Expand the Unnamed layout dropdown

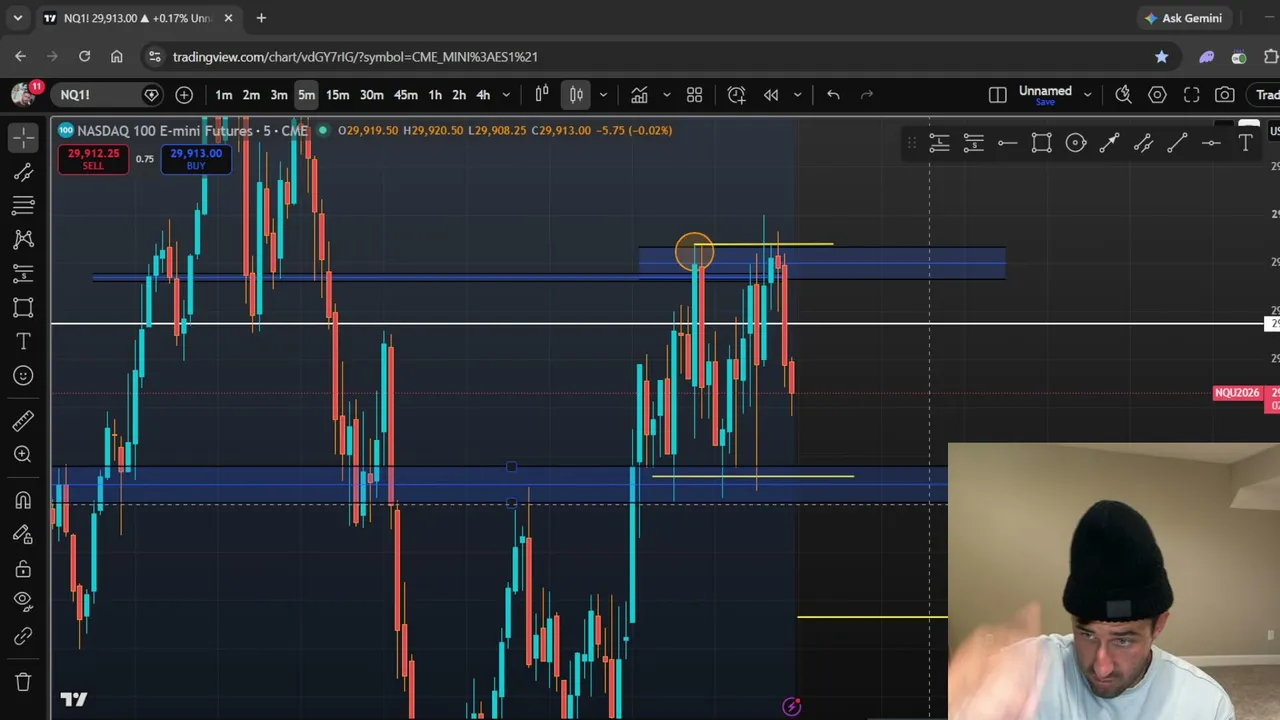pyautogui.click(x=1087, y=95)
